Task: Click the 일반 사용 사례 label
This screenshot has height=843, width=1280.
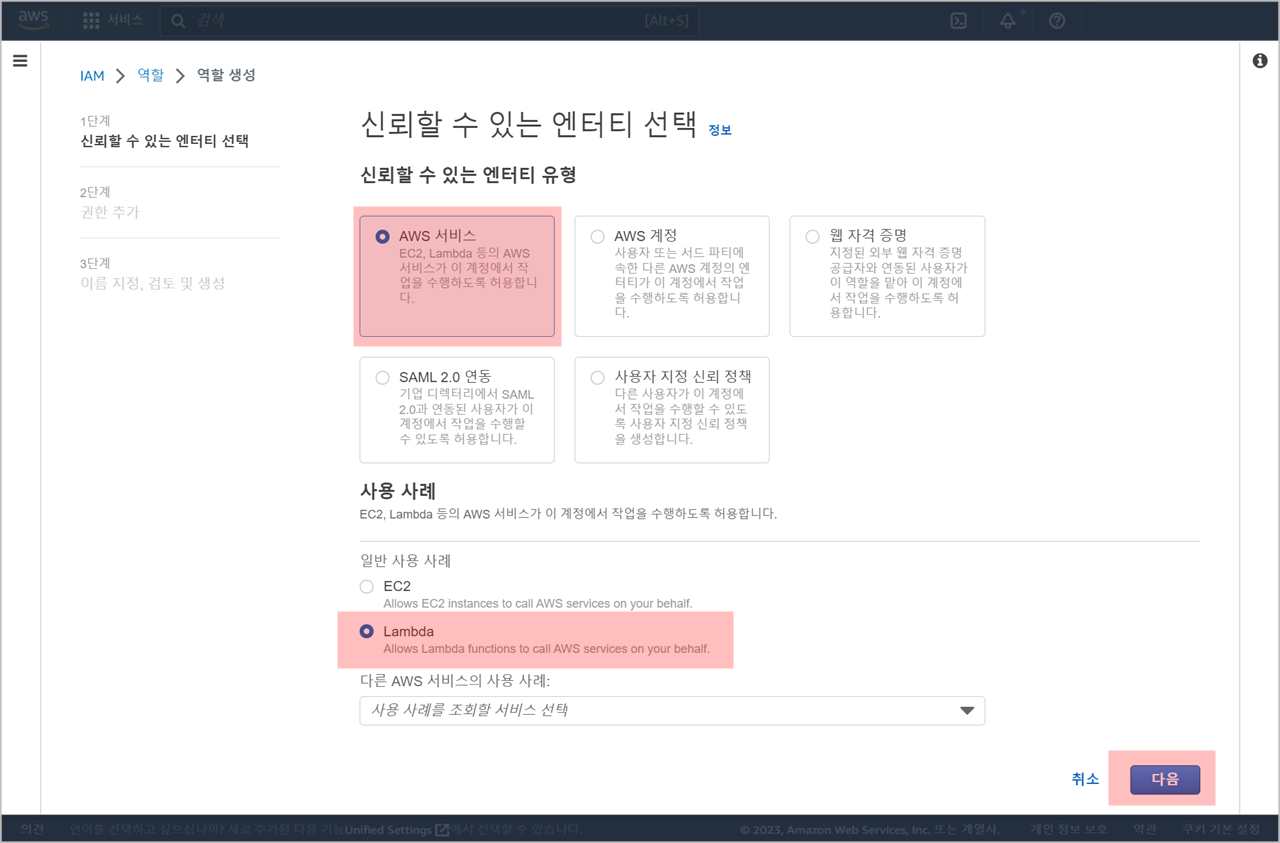Action: point(405,560)
